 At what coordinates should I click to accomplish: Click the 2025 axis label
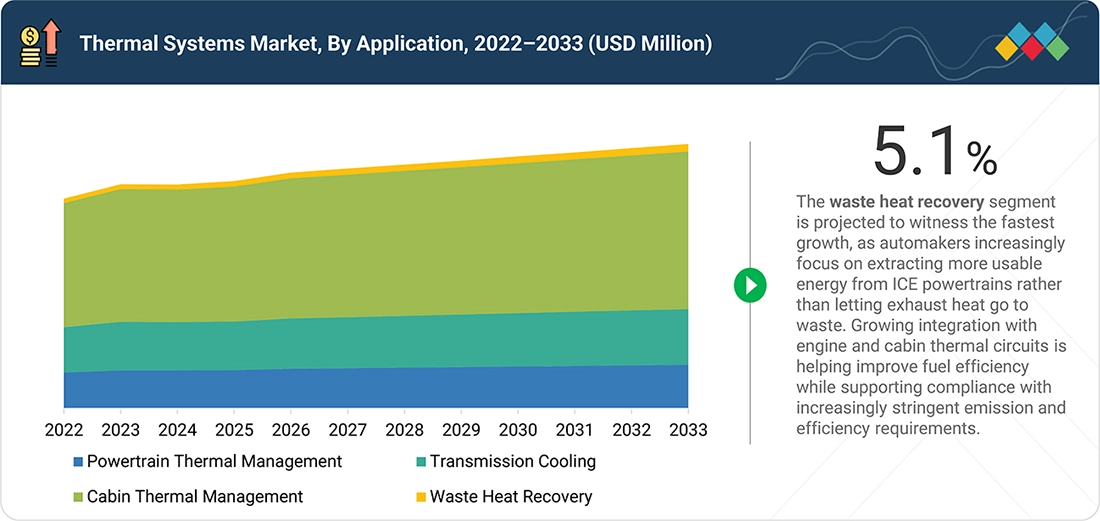[x=234, y=429]
